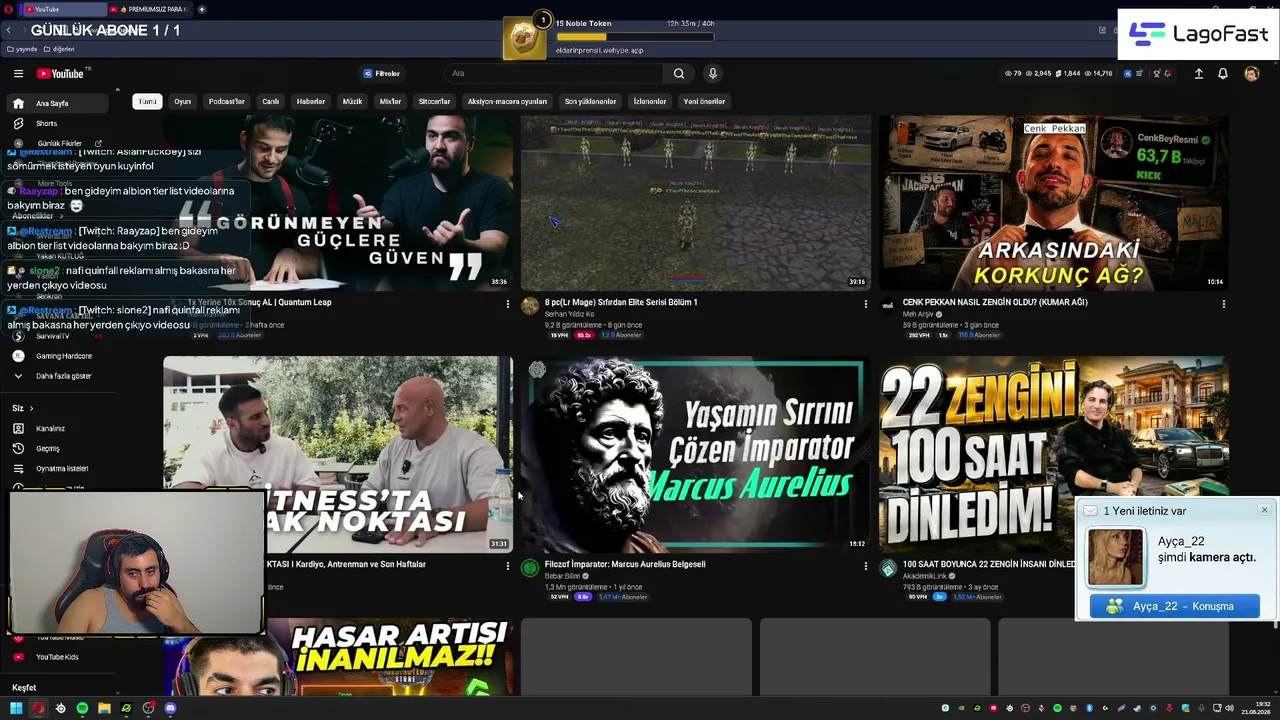This screenshot has width=1280, height=720.
Task: Open a new browser tab
Action: pos(202,9)
